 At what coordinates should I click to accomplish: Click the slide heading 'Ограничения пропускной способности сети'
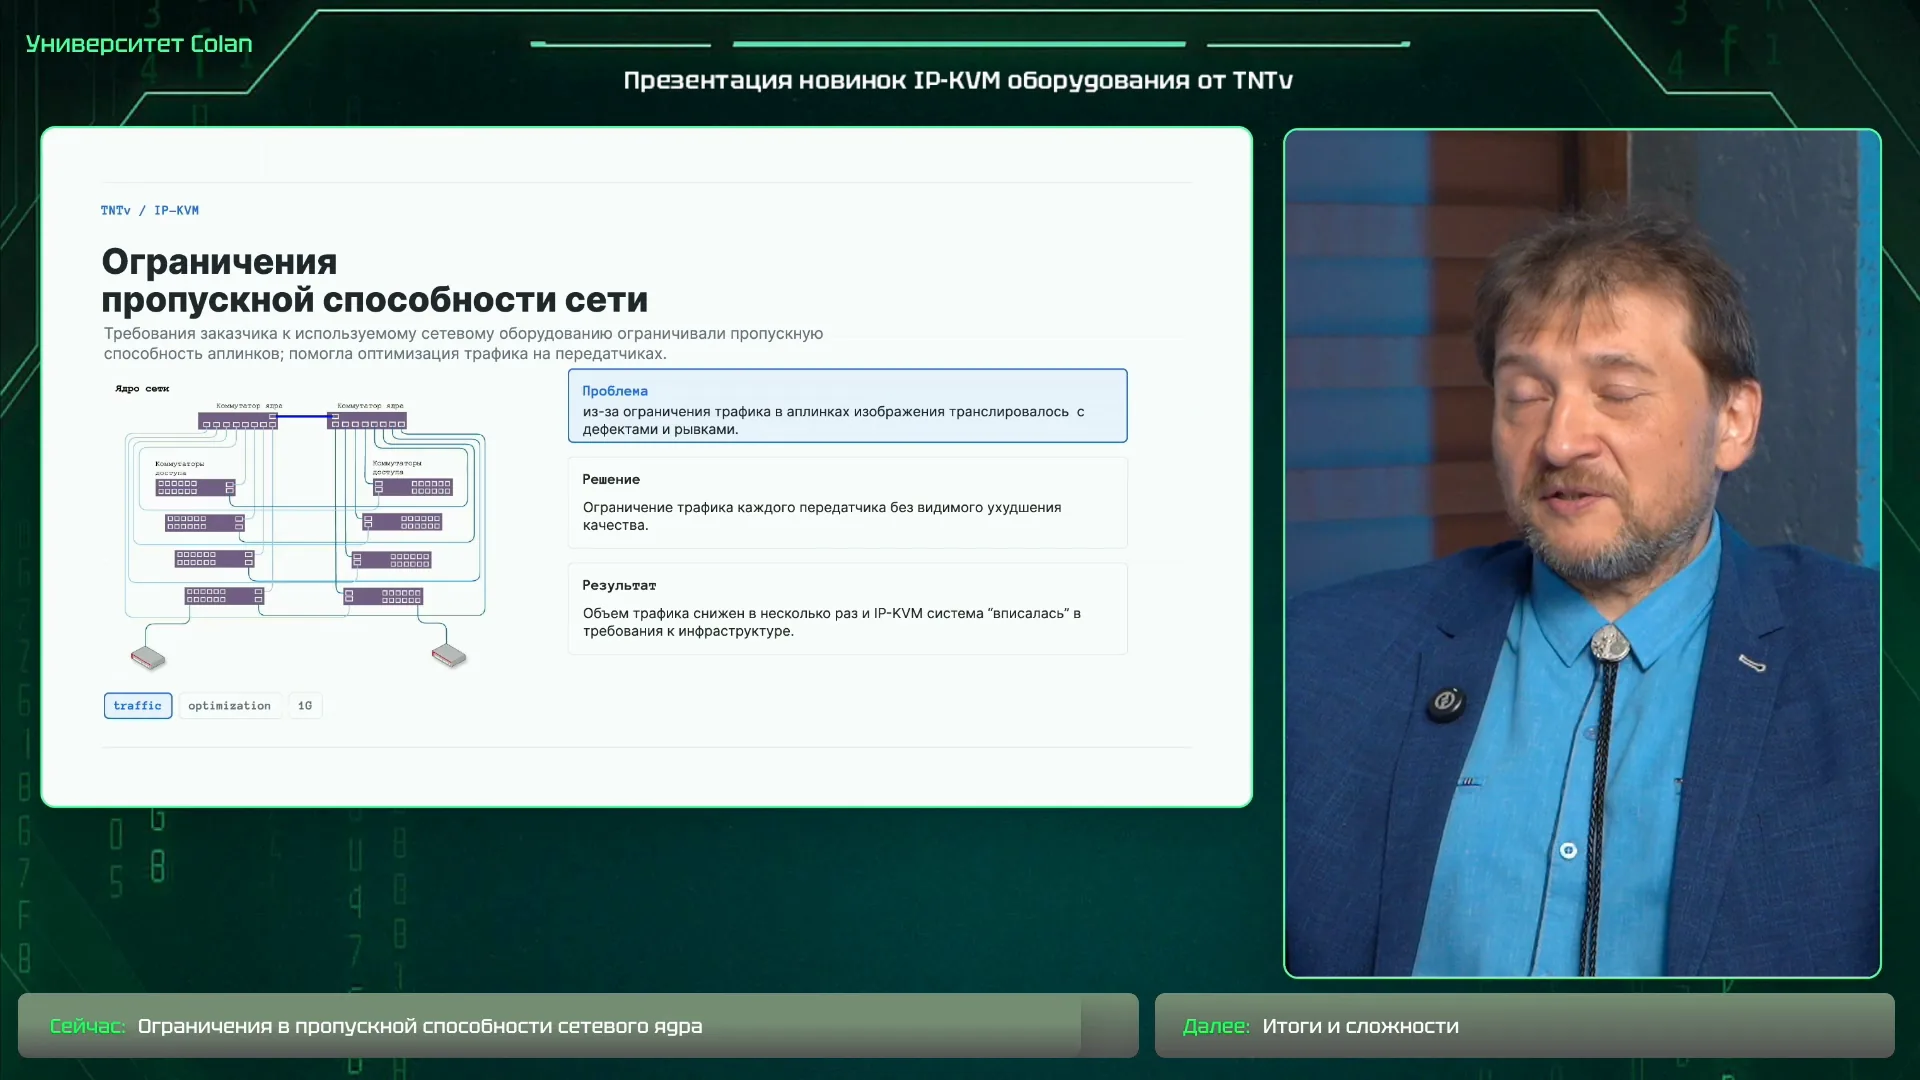(375, 281)
